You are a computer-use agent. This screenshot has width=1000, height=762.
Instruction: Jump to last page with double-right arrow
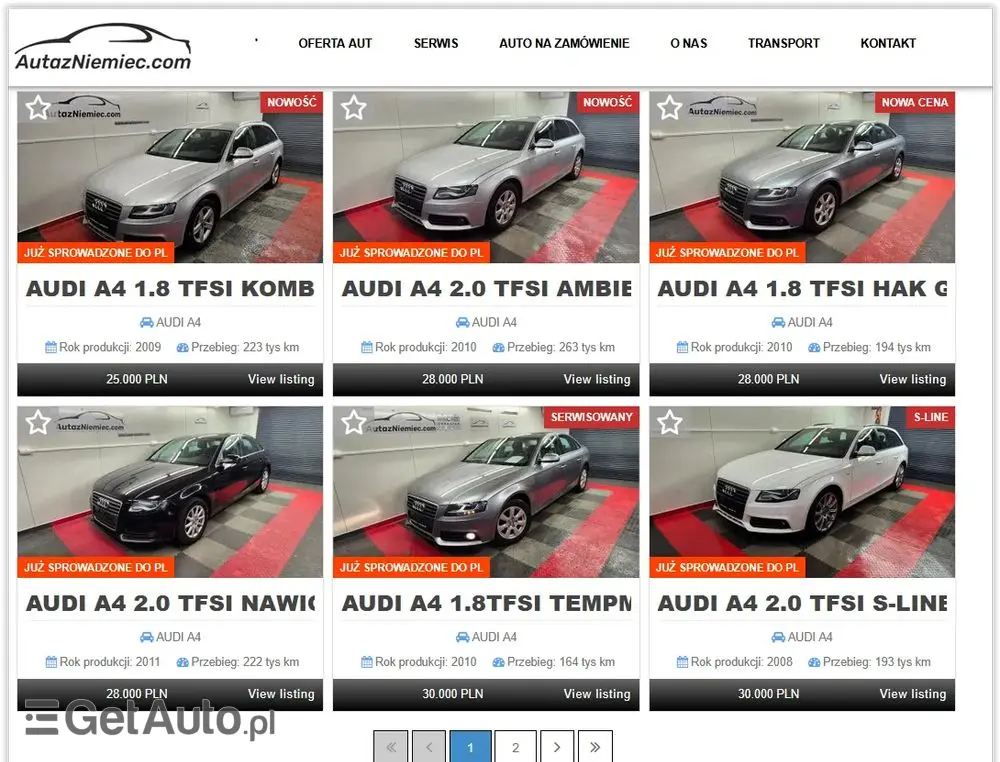click(595, 747)
